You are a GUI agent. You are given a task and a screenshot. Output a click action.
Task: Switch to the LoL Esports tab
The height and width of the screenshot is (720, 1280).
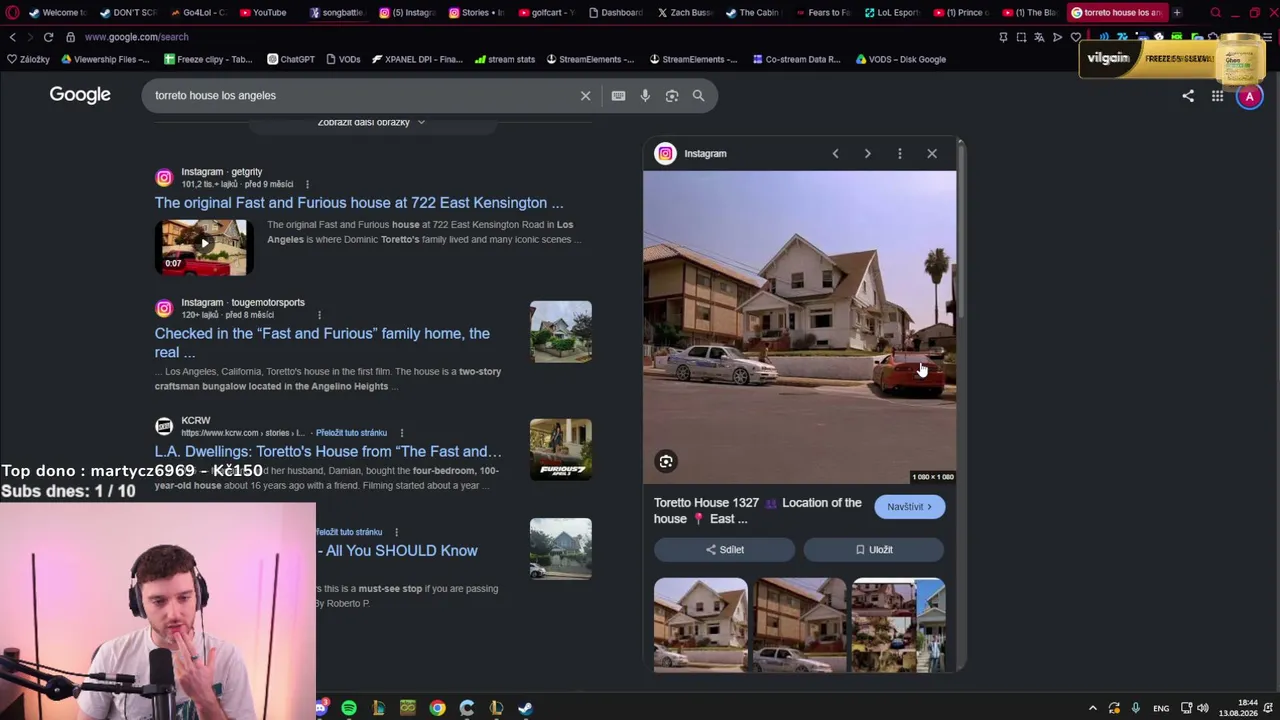coord(892,13)
